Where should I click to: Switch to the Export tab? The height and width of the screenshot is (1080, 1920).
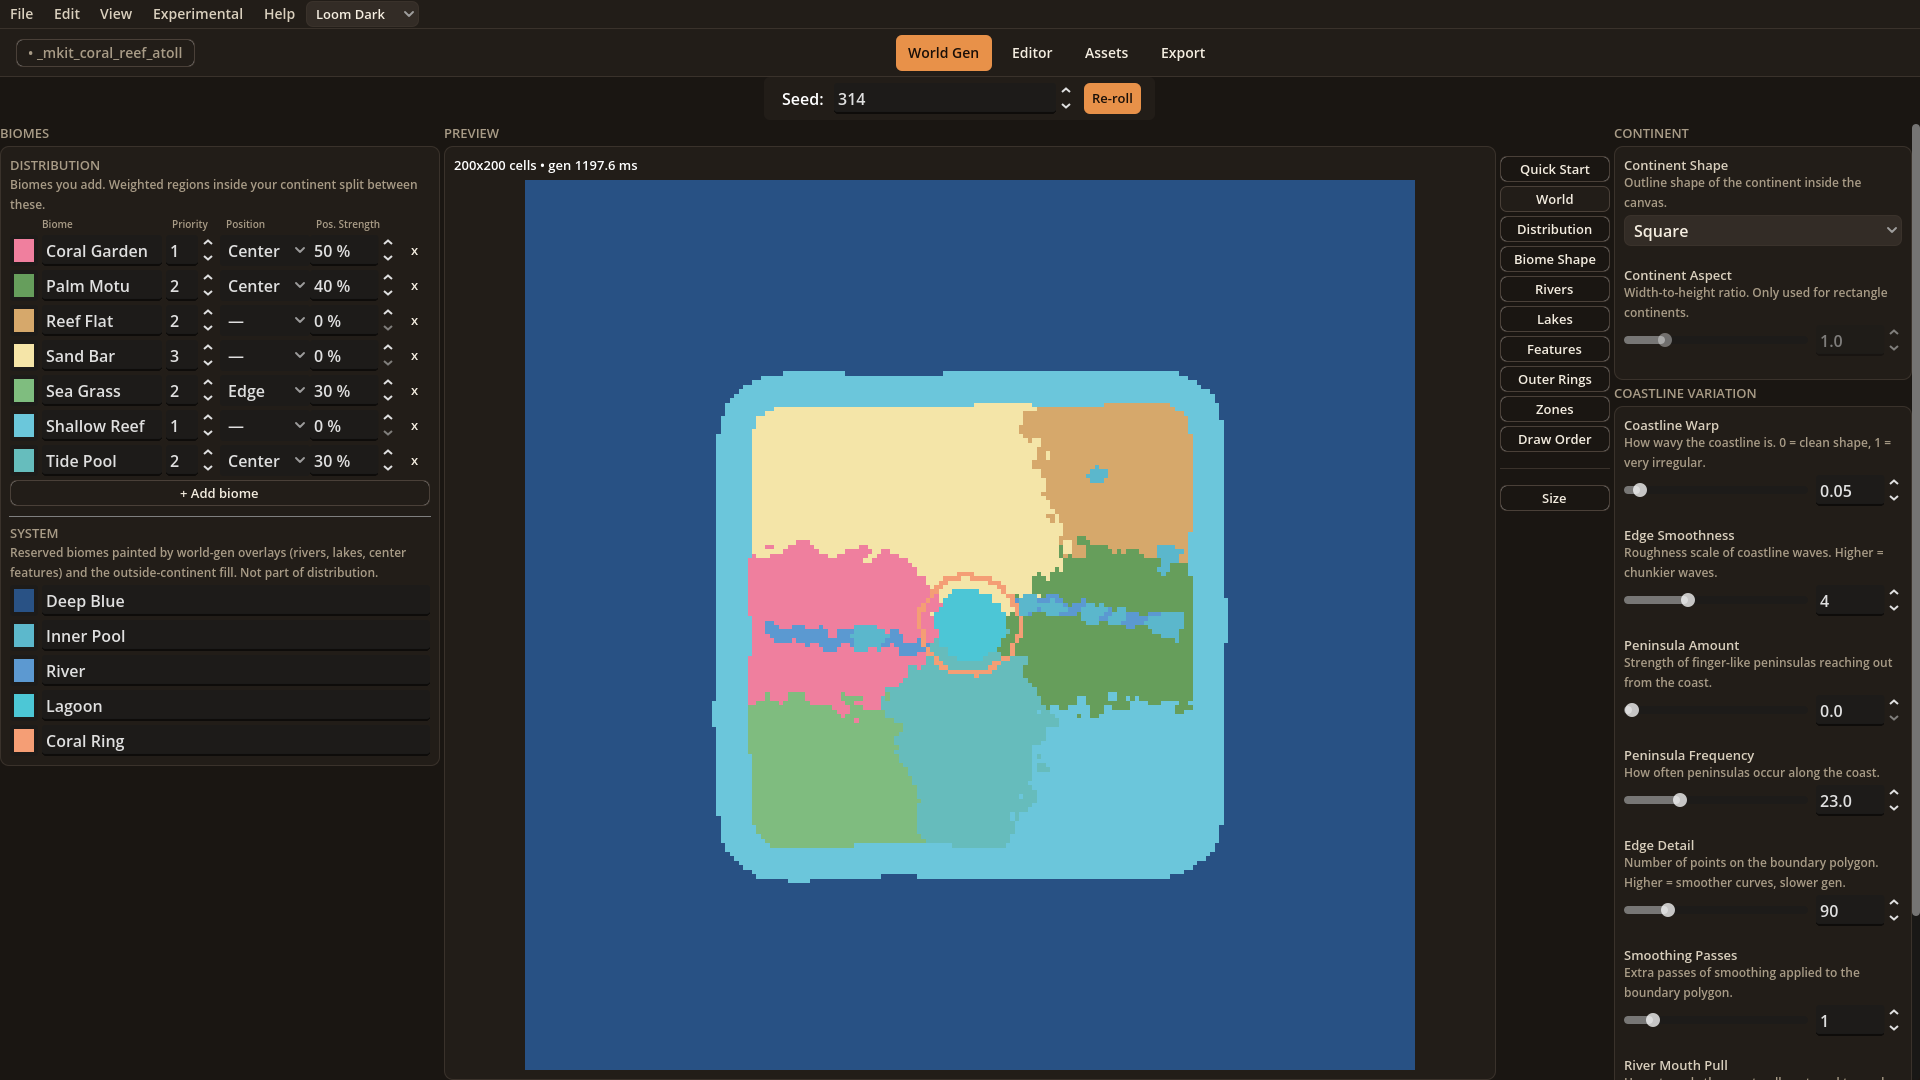coord(1182,53)
